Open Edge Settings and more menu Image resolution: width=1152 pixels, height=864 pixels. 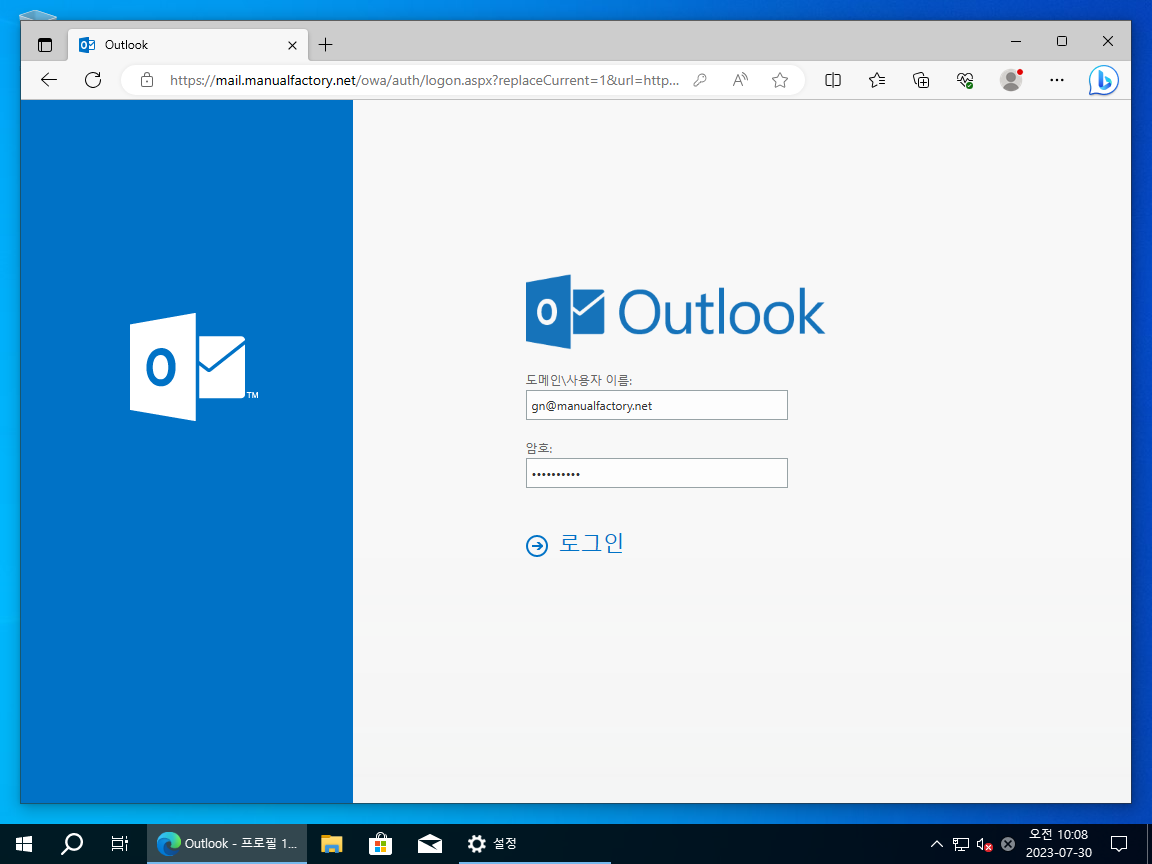coord(1056,80)
